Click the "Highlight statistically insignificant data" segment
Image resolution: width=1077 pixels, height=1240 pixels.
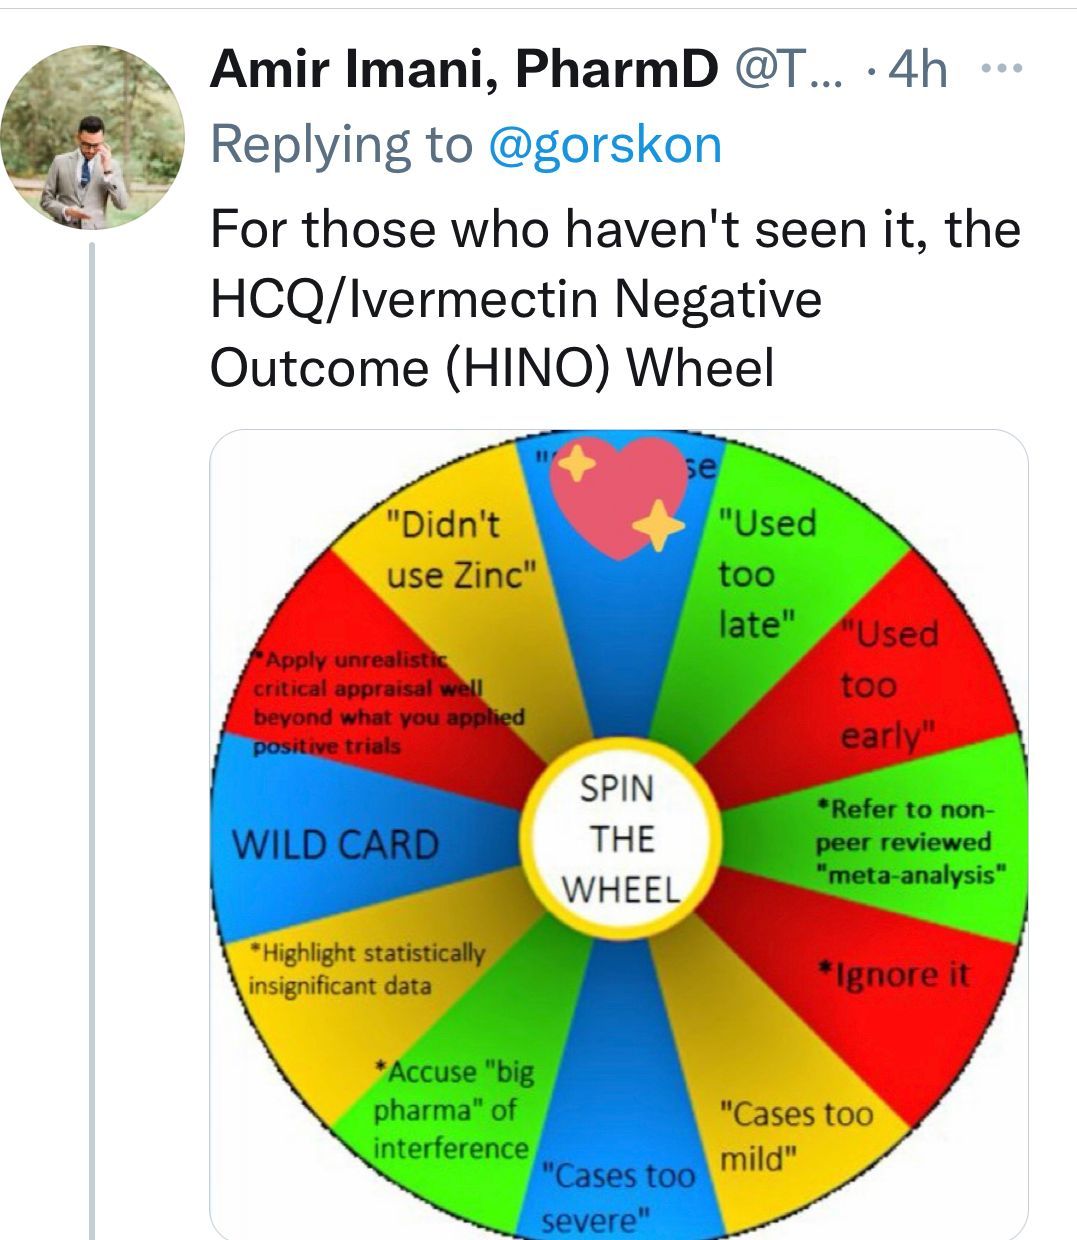[x=366, y=969]
